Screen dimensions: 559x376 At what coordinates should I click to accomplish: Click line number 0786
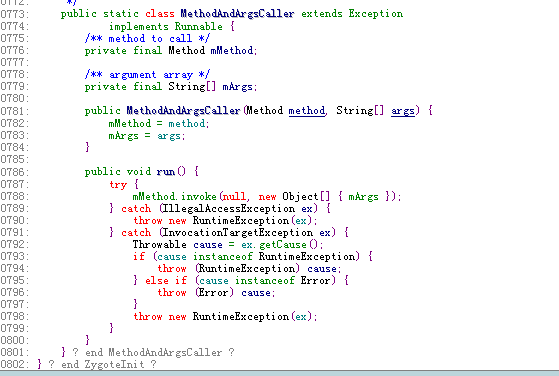14,172
